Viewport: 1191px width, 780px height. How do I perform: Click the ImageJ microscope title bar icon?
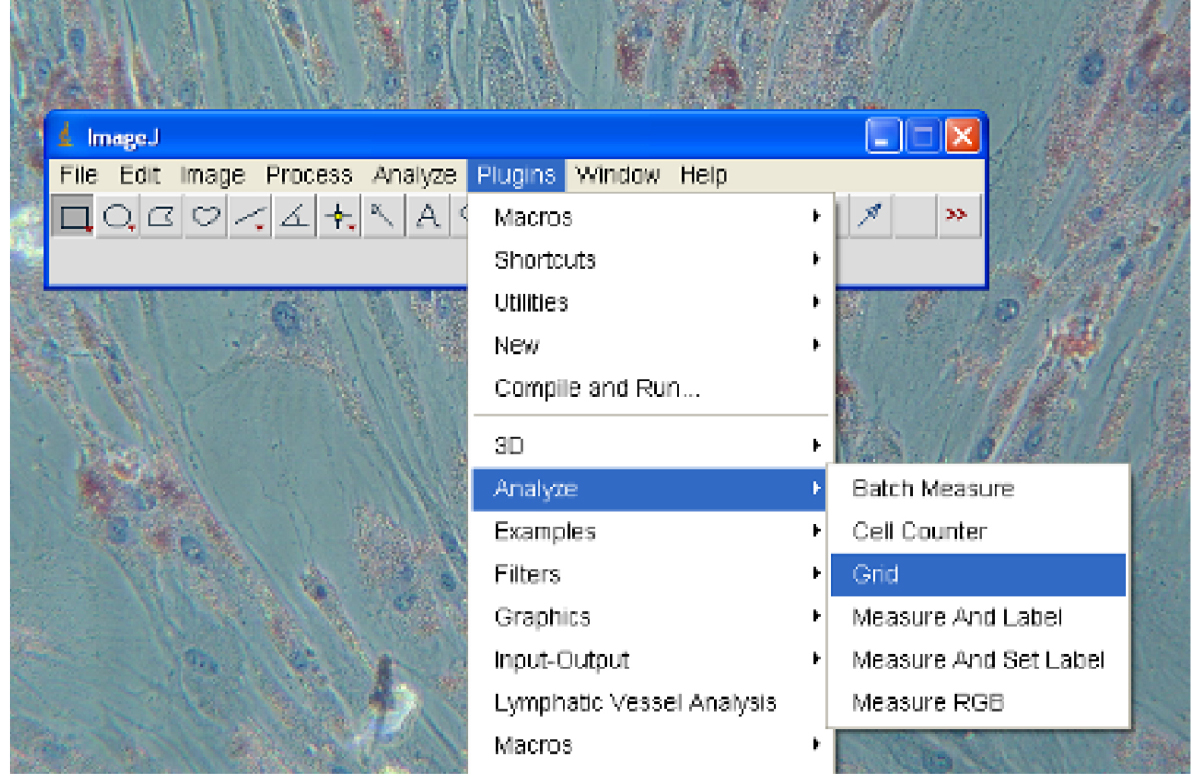[66, 137]
